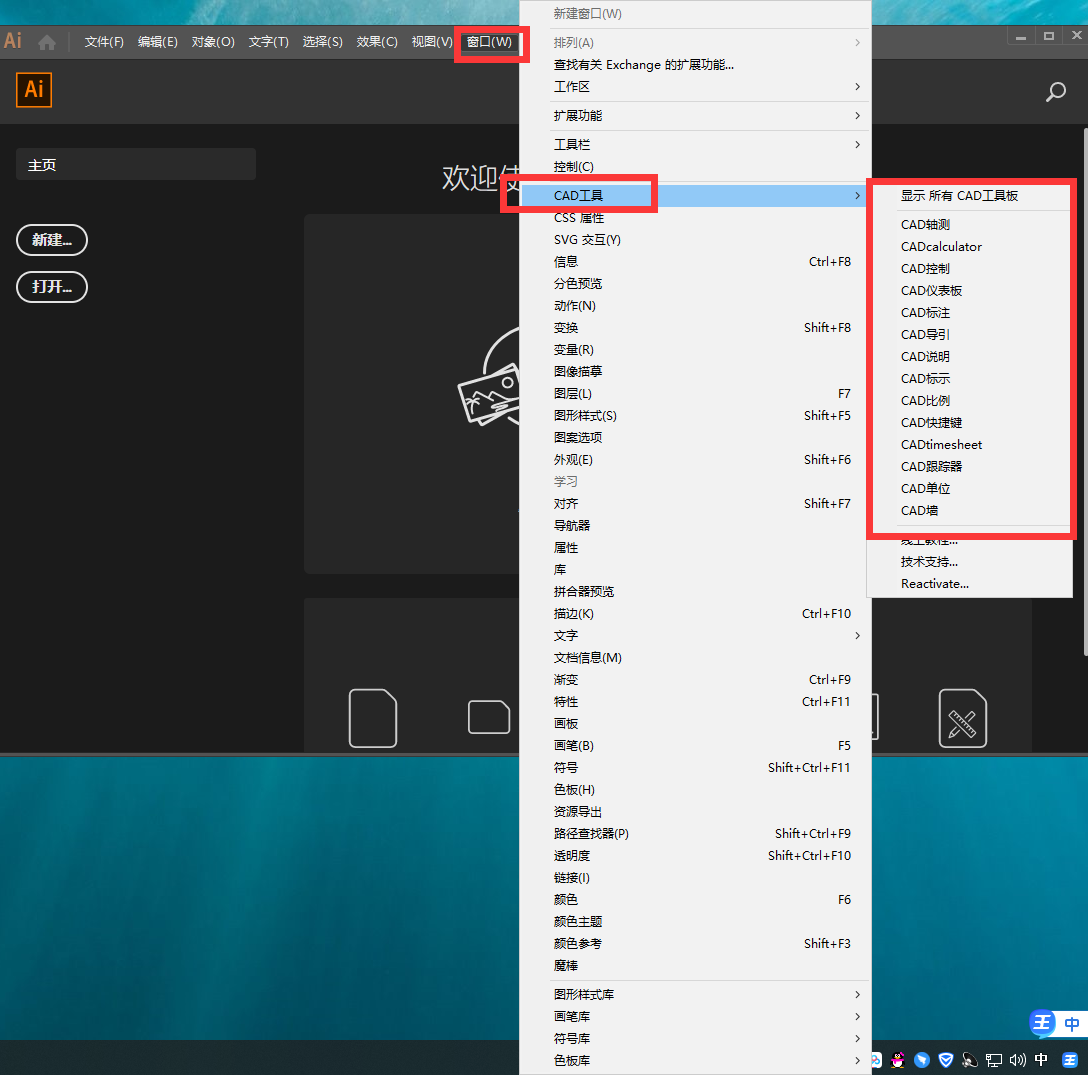The image size is (1088, 1075).
Task: Expand the 文字 submenu in Window menu
Action: click(x=695, y=636)
